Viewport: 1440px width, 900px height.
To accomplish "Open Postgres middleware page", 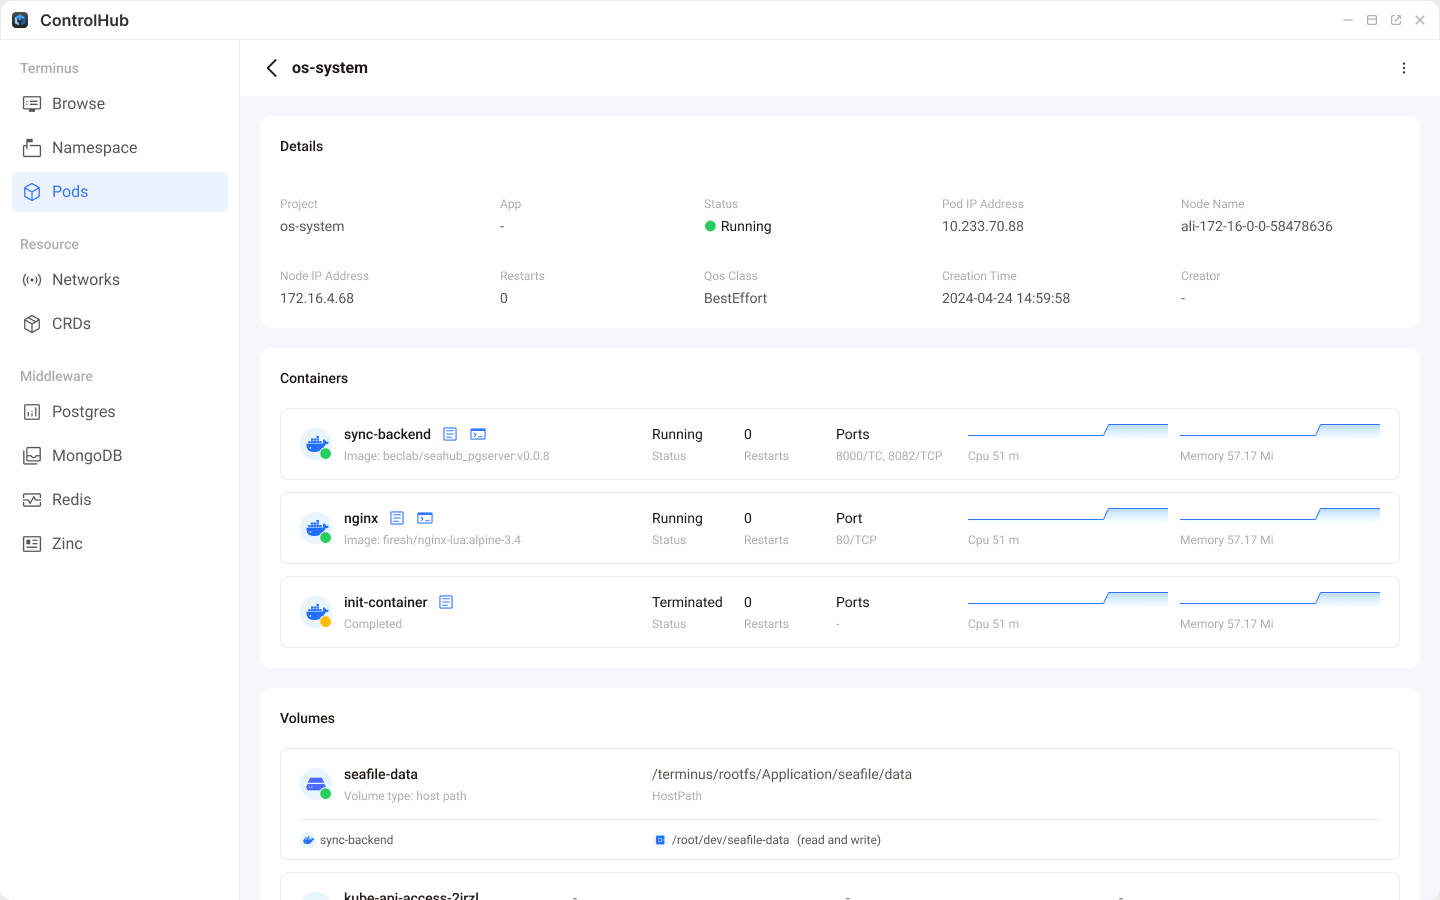I will point(83,412).
